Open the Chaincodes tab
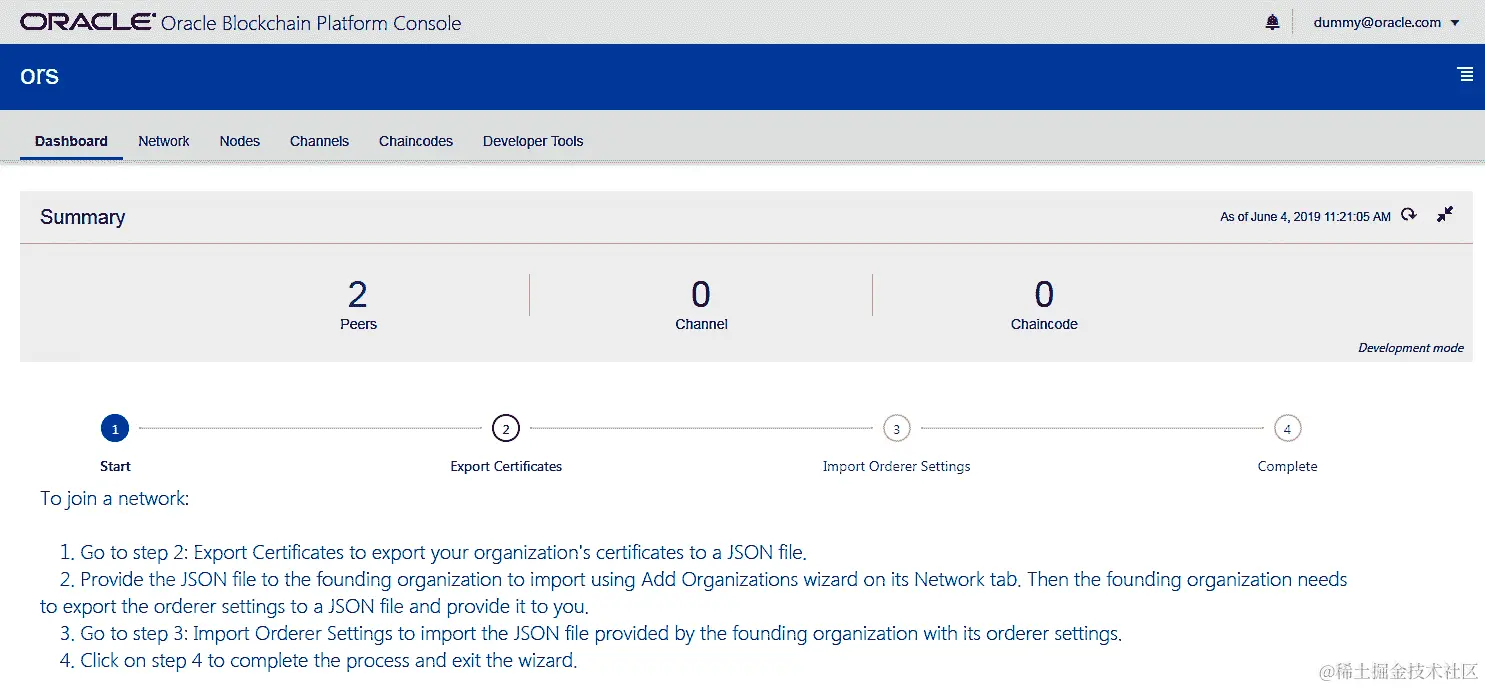This screenshot has width=1485, height=688. click(x=416, y=141)
